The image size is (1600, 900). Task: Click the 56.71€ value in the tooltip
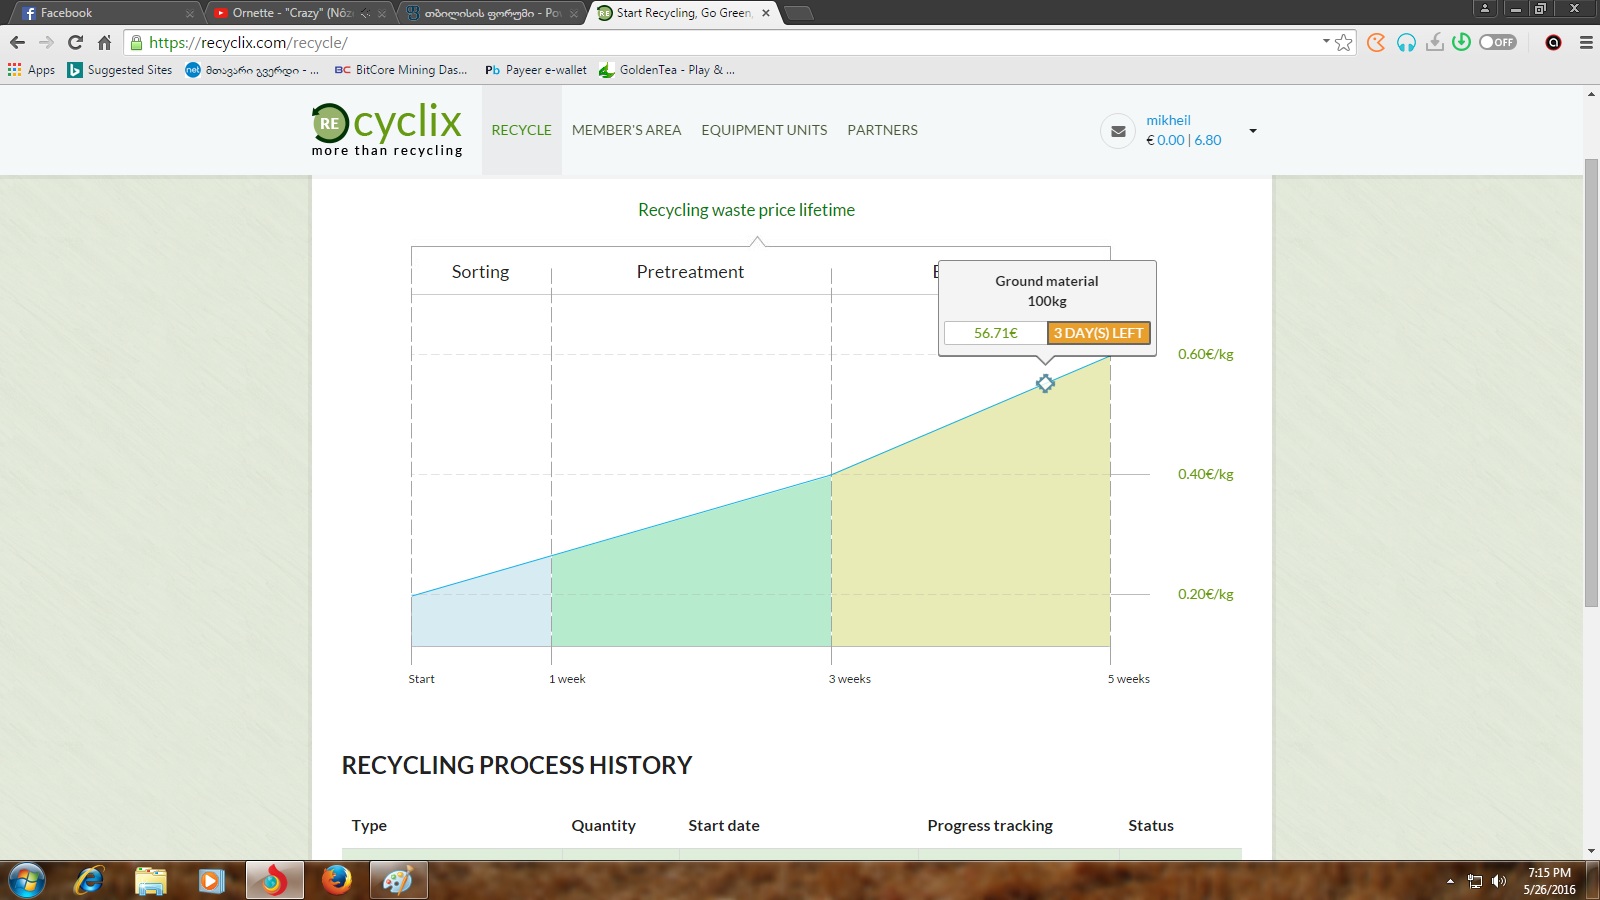pos(996,333)
